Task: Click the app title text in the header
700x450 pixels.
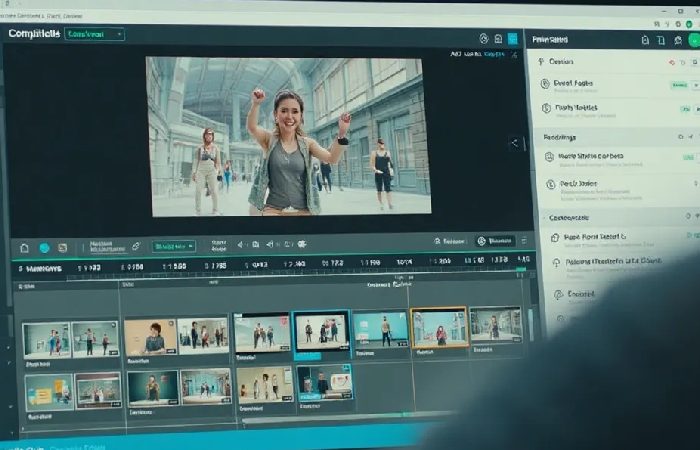Action: coord(34,33)
